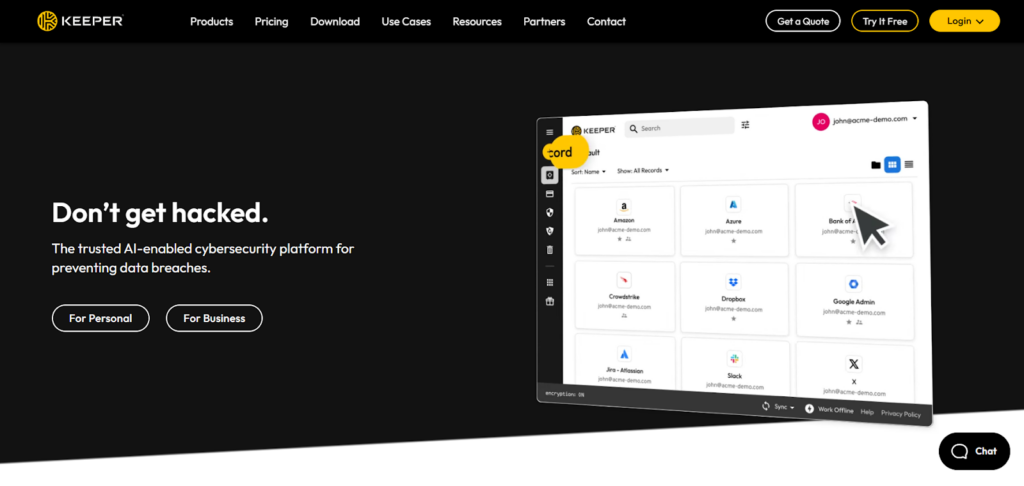Choose the For Business button
The image size is (1024, 486).
click(214, 318)
